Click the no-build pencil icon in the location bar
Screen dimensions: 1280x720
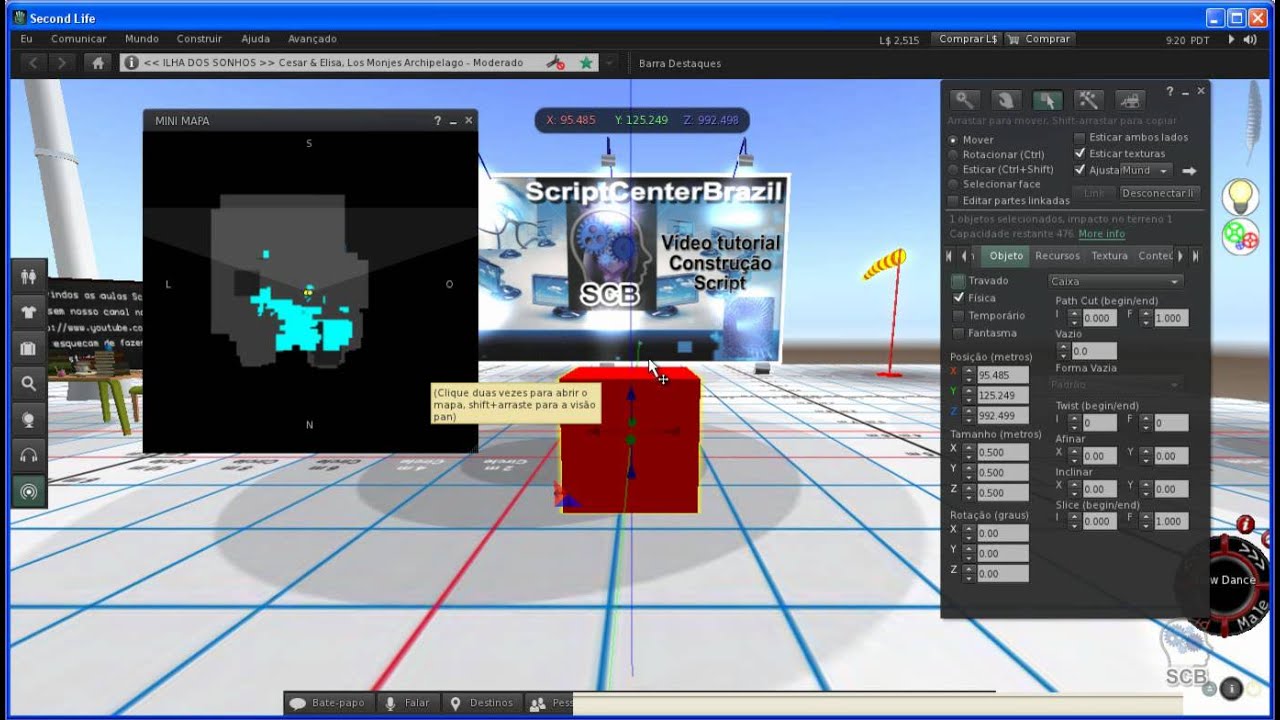pos(555,63)
